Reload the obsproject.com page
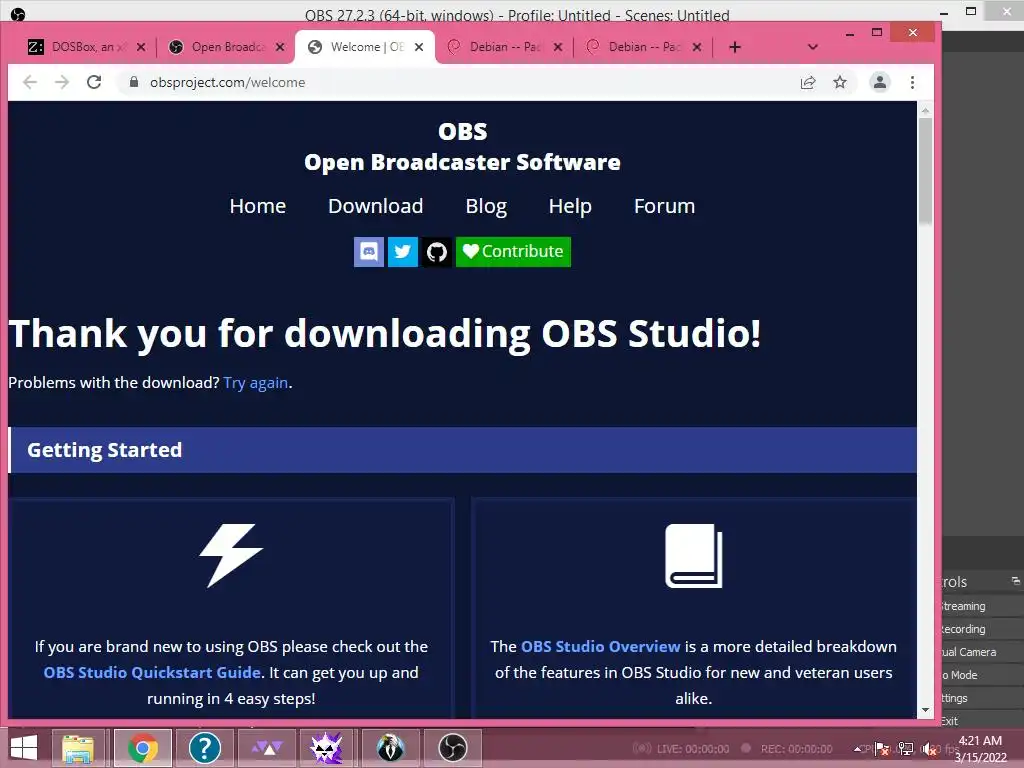The image size is (1024, 768). point(94,82)
